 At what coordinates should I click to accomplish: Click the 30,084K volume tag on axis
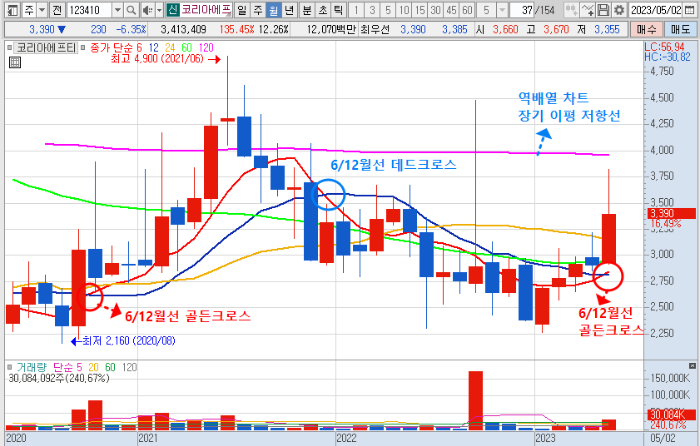671,414
